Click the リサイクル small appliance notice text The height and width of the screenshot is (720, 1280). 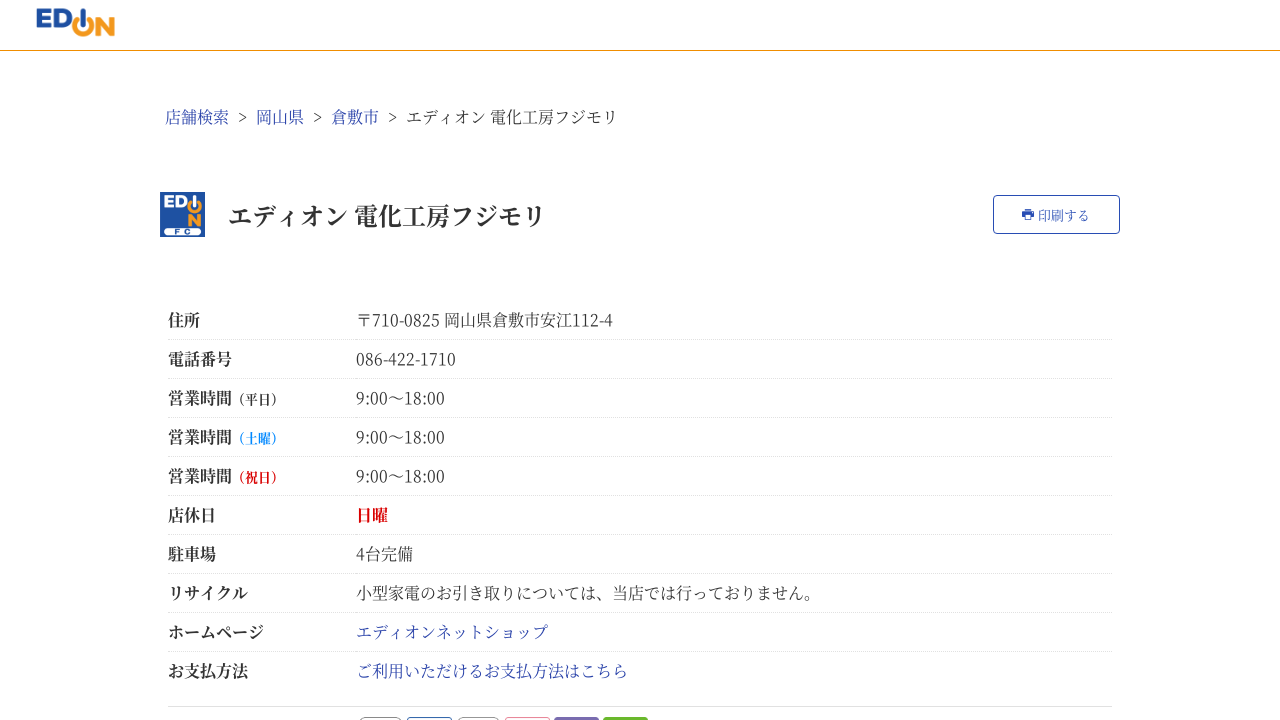pos(588,593)
